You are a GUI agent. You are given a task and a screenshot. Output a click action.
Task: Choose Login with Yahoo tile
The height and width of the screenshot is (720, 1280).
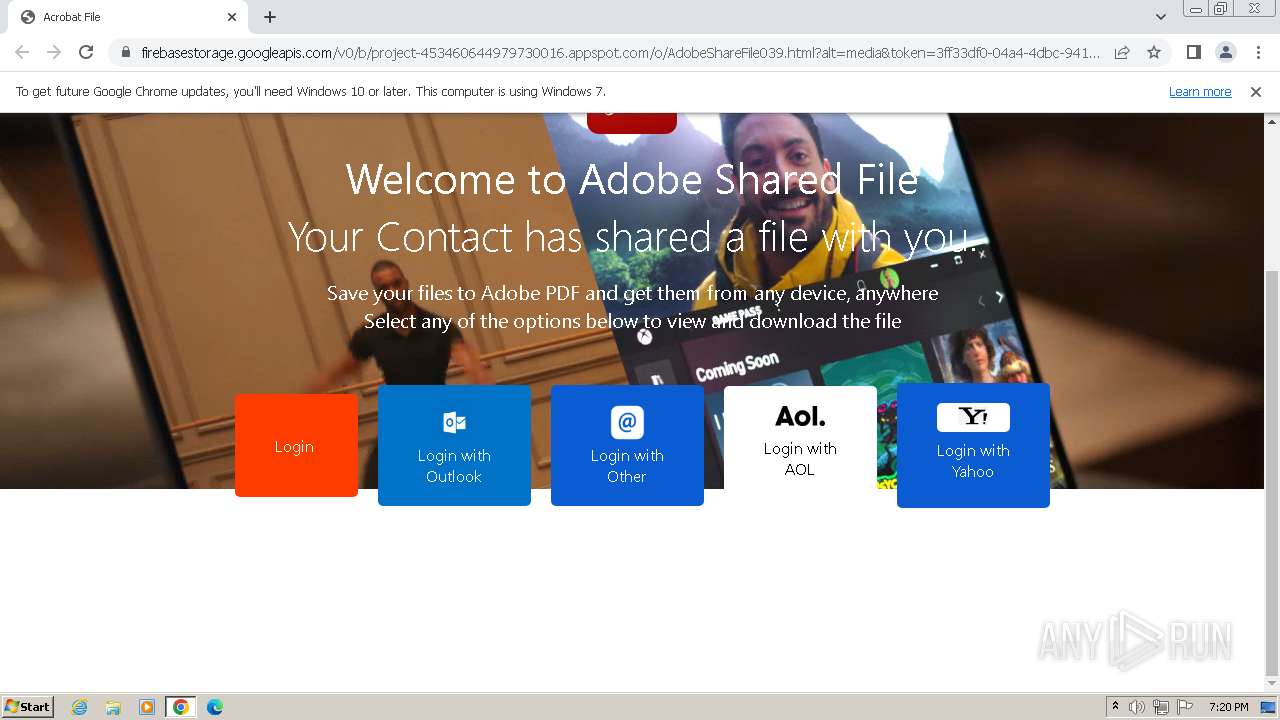[973, 445]
